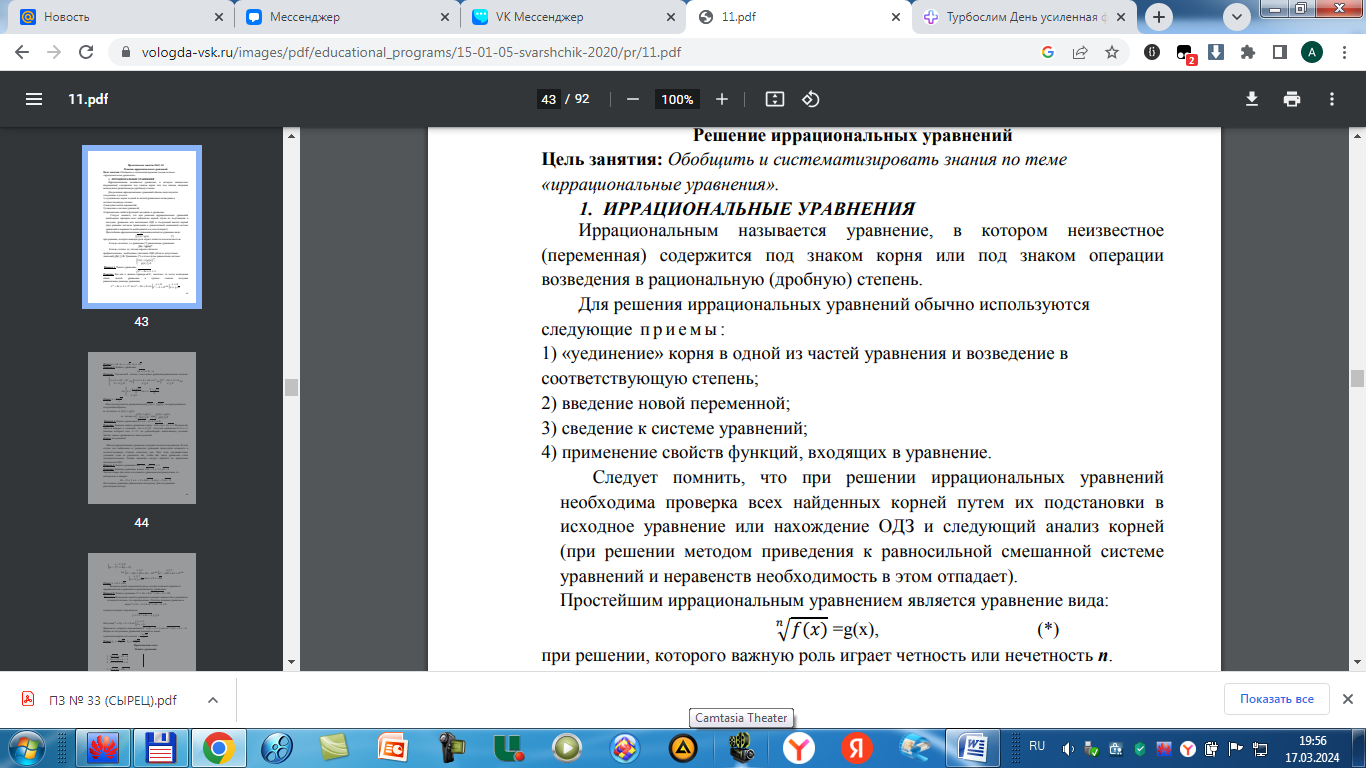Screen dimensions: 1366x768
Task: Click line 3) сведение к системе уравнений
Action: click(x=674, y=427)
